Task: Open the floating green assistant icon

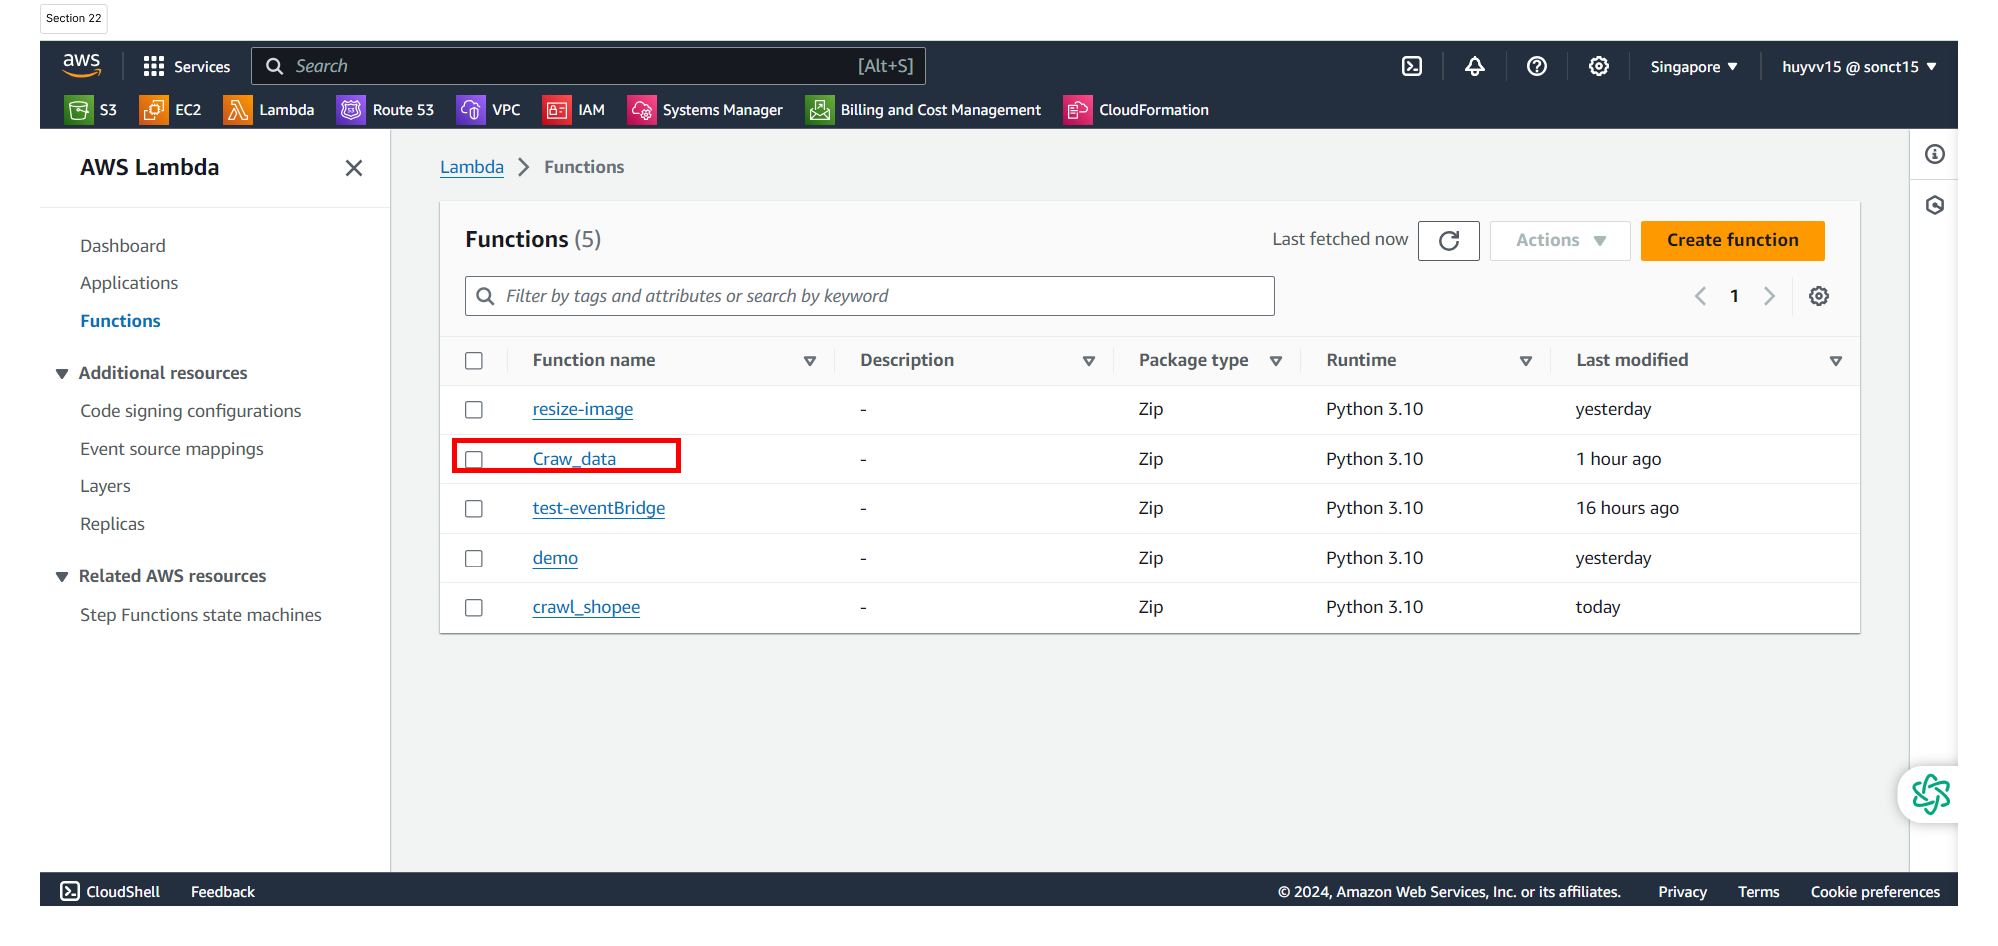Action: pos(1930,795)
